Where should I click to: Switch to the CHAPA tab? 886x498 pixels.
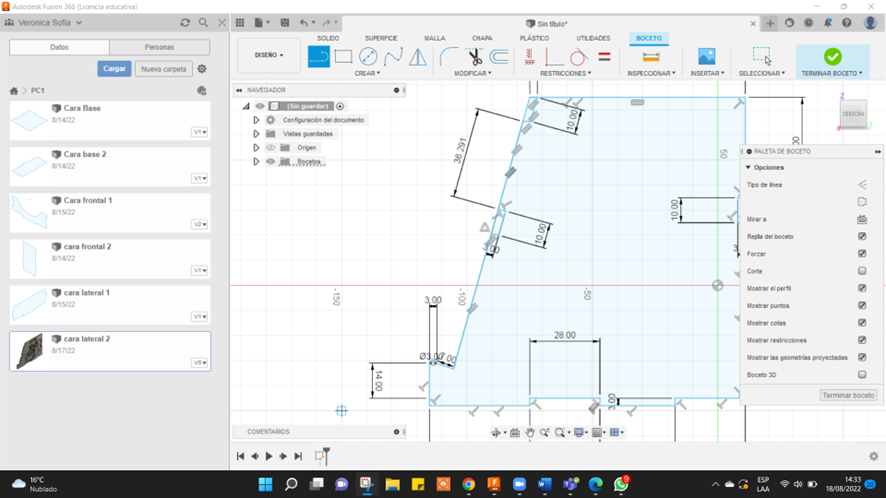pyautogui.click(x=482, y=38)
